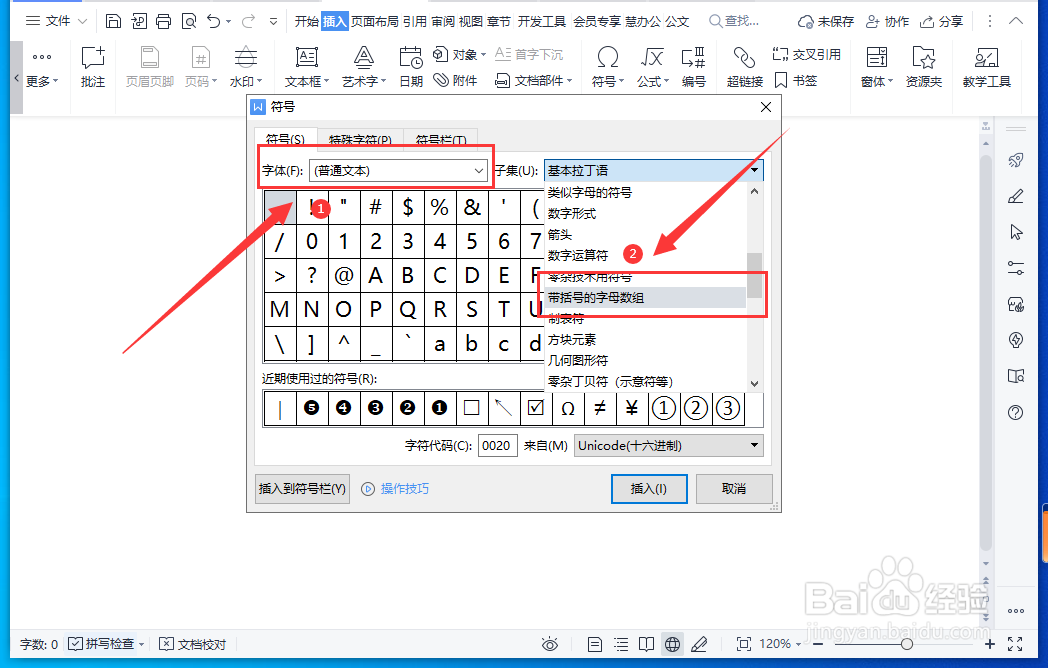Screen dimensions: 1048x668
Task: Open the 文件 menu
Action: (56, 21)
